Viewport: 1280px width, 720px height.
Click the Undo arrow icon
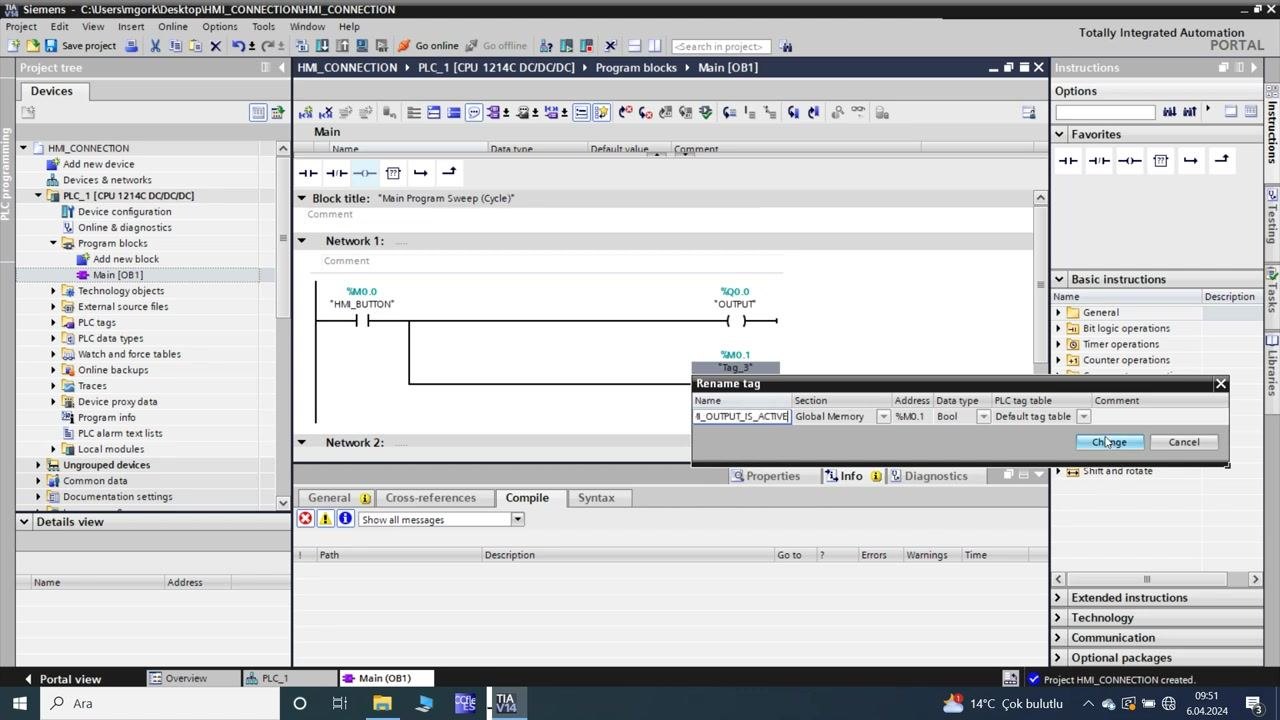238,46
